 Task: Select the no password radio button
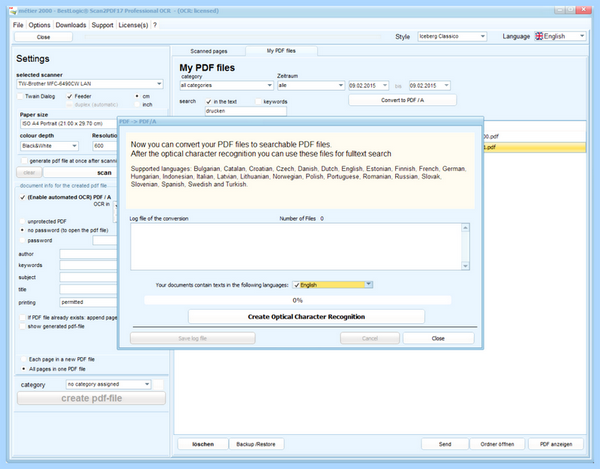[22, 230]
